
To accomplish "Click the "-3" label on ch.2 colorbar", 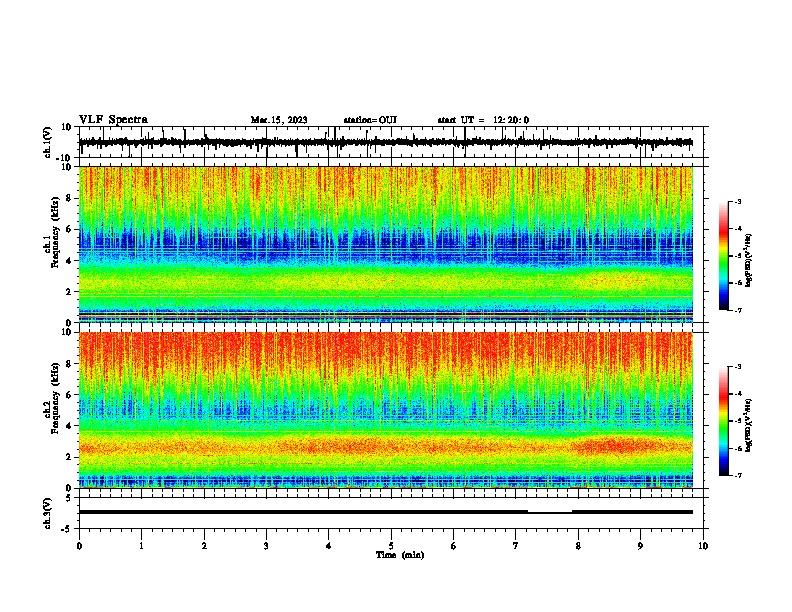I will click(x=738, y=367).
